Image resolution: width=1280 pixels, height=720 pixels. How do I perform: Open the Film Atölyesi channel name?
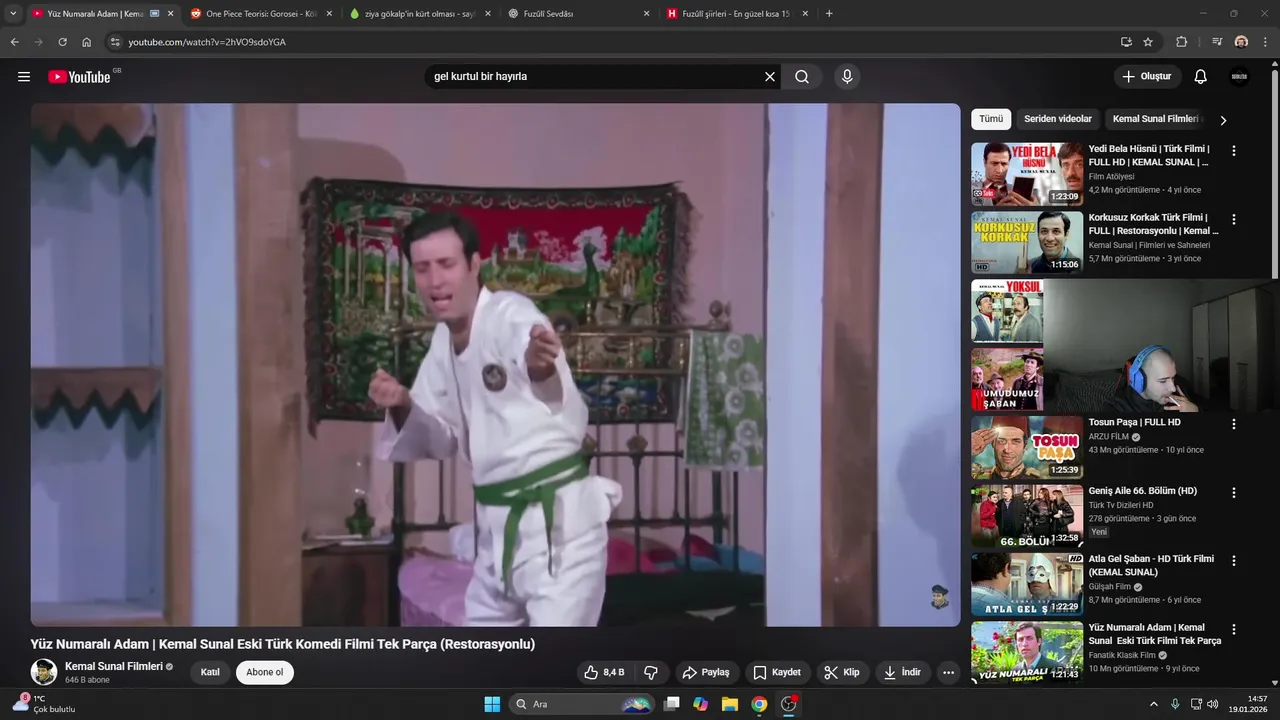click(1111, 176)
